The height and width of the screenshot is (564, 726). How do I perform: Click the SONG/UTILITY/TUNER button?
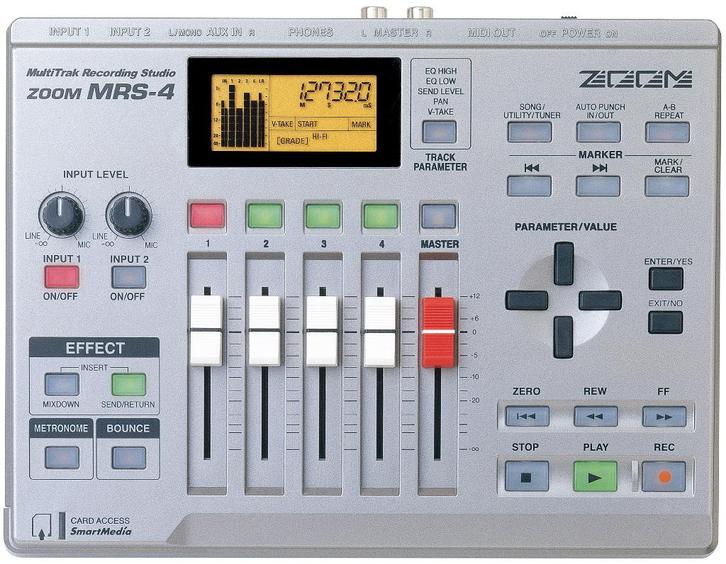[x=529, y=132]
